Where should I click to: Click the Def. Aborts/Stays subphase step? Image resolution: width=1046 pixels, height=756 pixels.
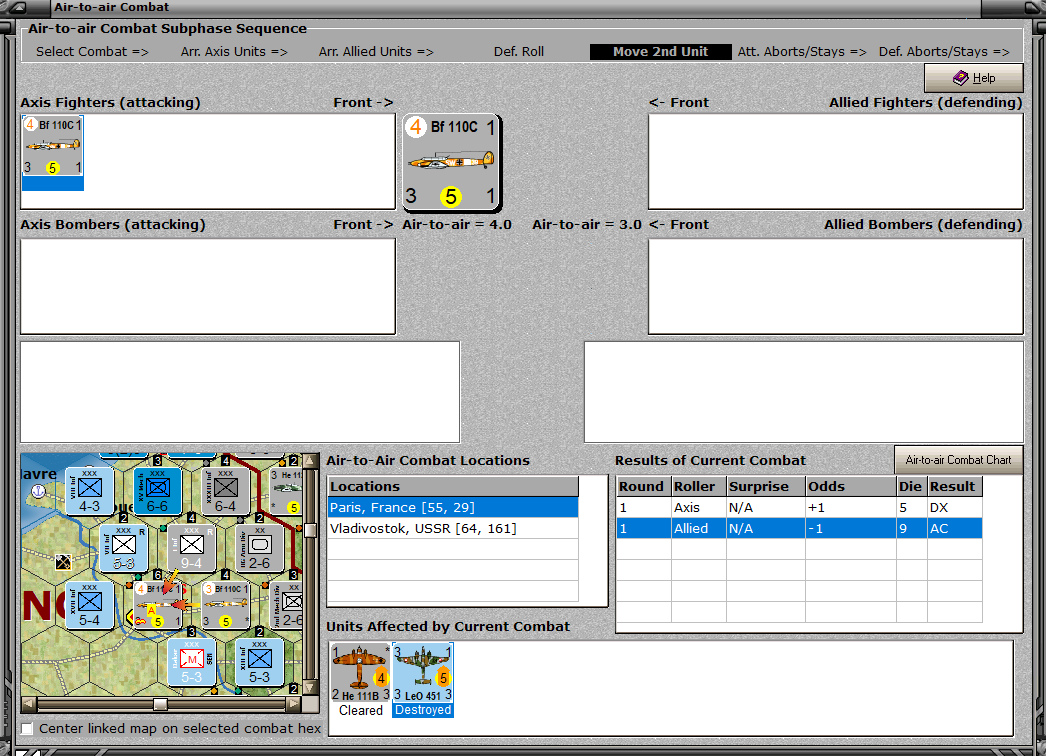[x=944, y=51]
